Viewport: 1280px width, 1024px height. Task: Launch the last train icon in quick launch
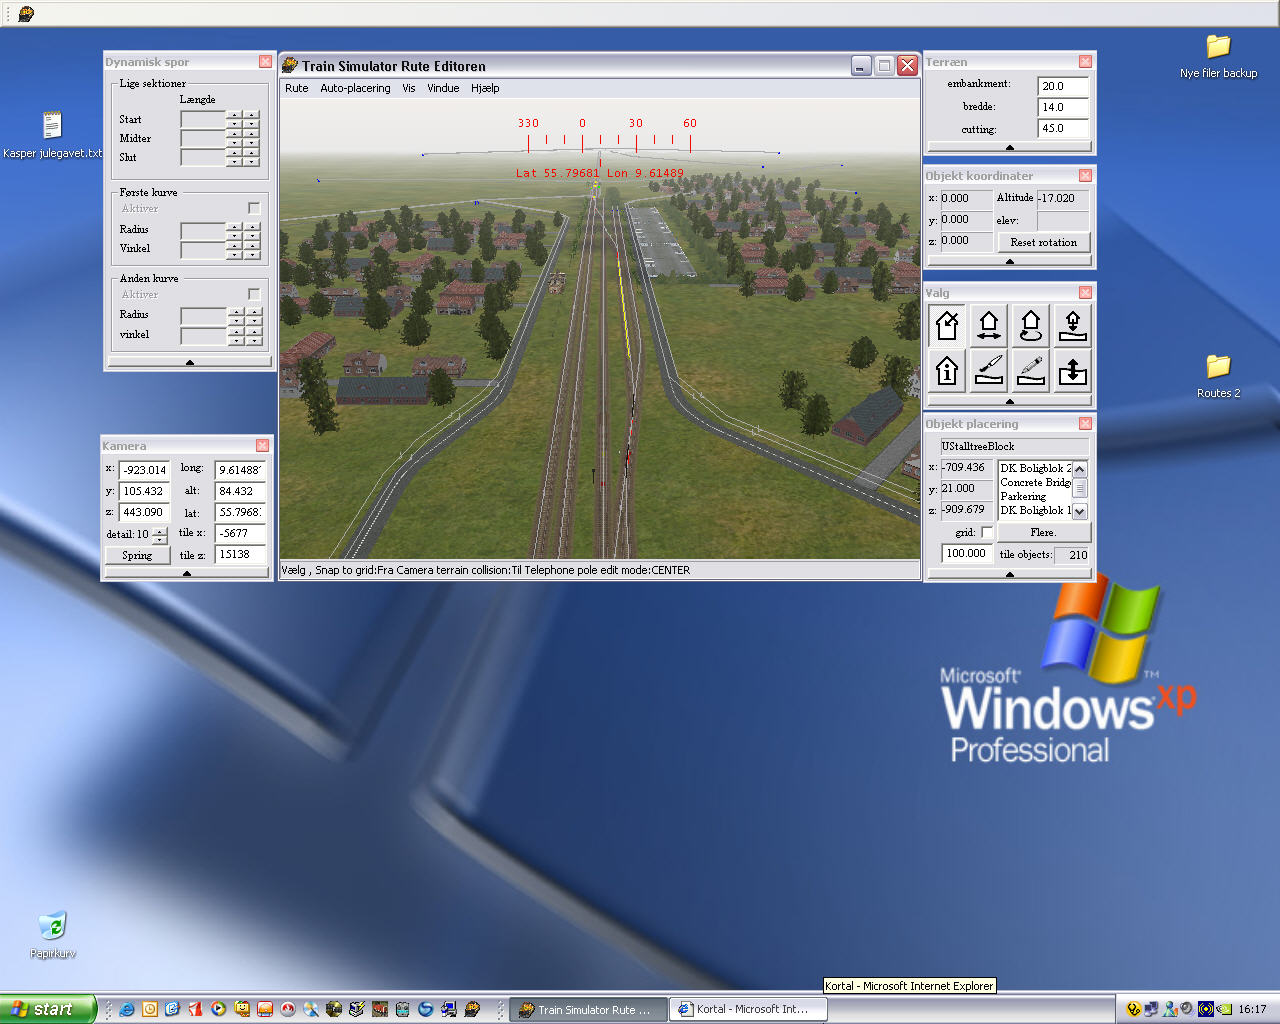click(x=472, y=1009)
